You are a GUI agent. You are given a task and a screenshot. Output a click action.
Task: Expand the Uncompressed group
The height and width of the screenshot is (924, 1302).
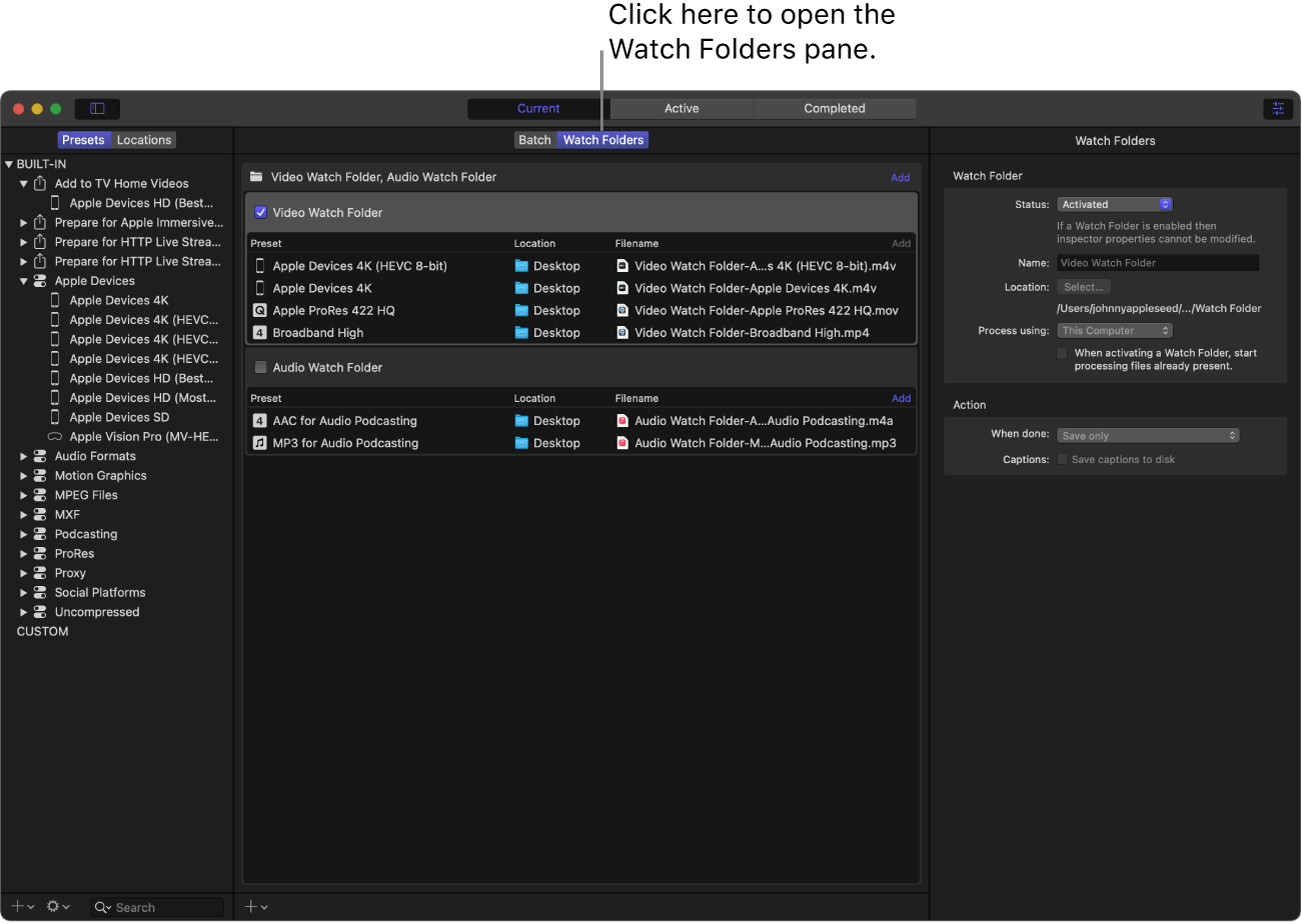pyautogui.click(x=24, y=612)
